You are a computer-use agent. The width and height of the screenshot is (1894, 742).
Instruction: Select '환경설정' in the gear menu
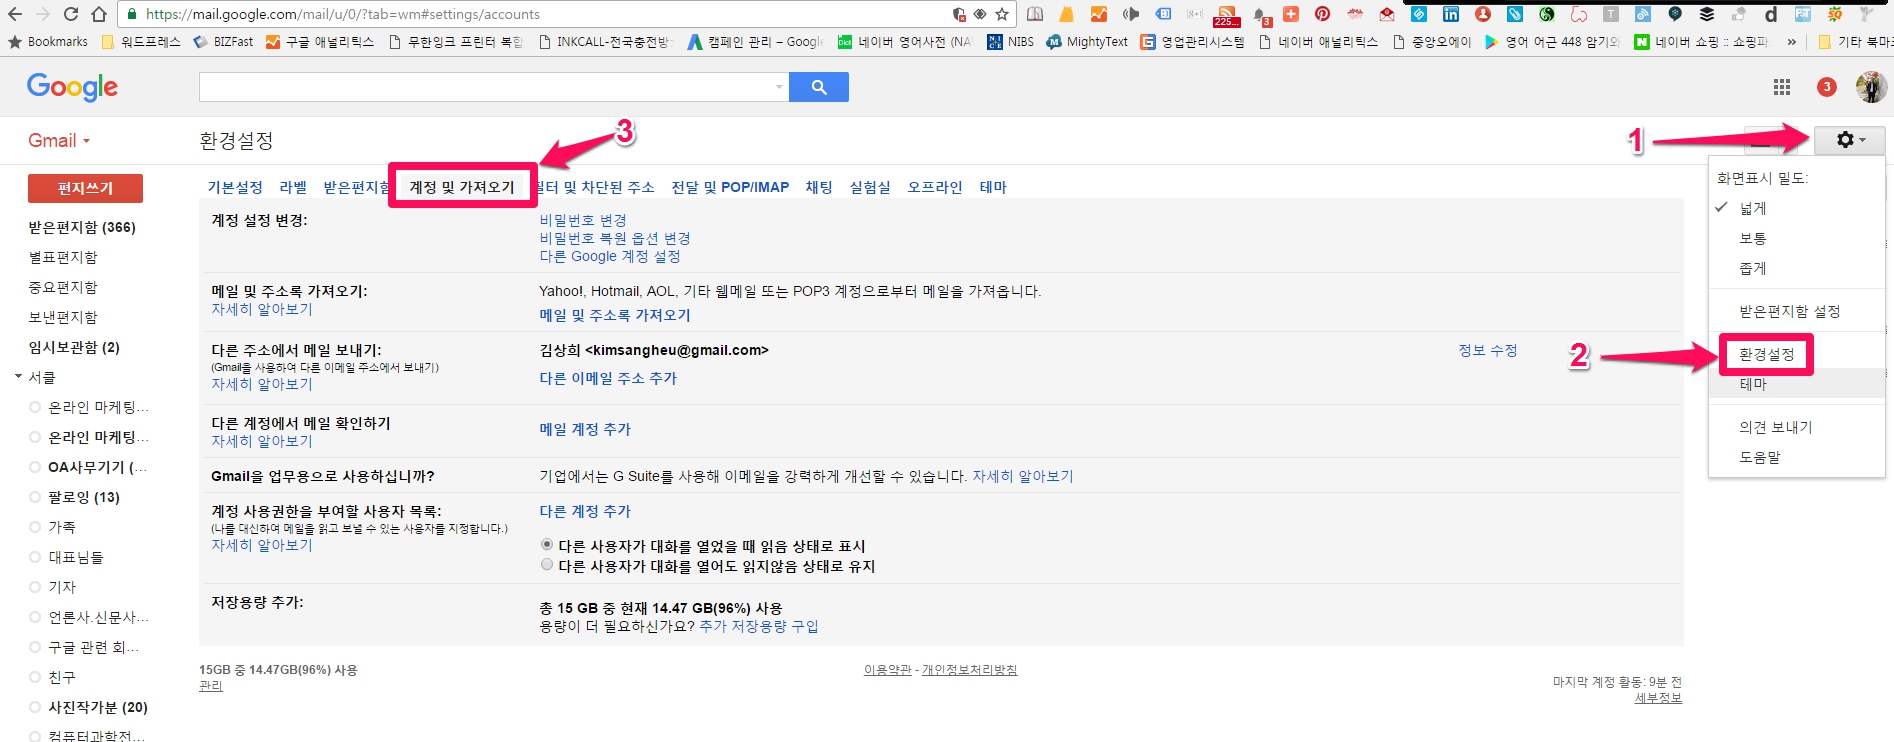coord(1766,354)
